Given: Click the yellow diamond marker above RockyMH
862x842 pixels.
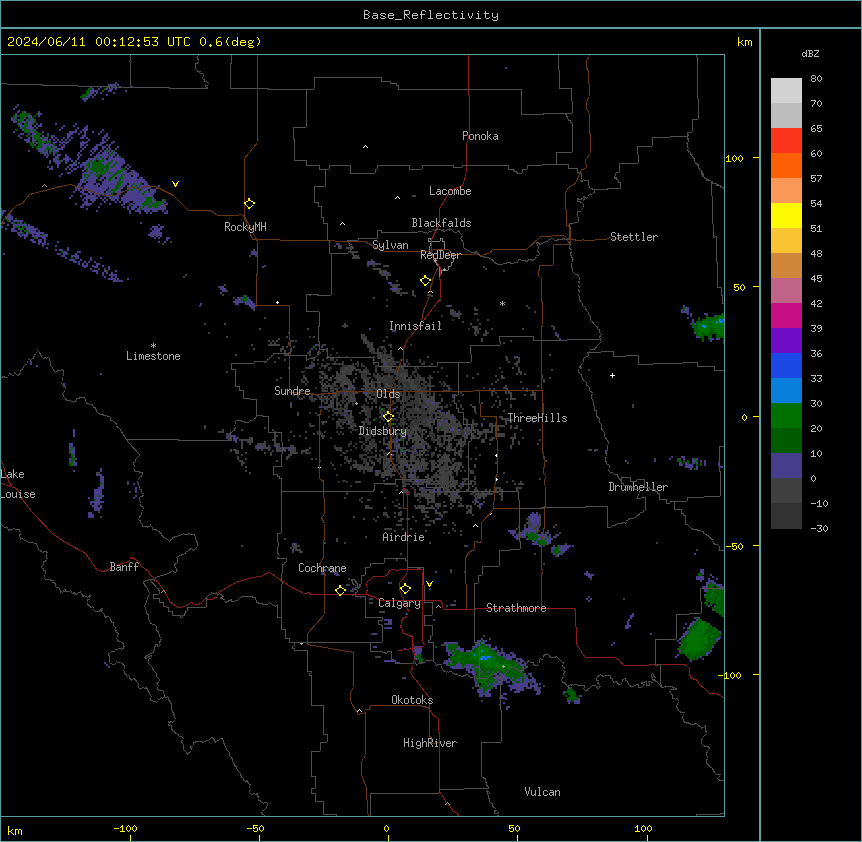Looking at the screenshot, I should tap(249, 204).
